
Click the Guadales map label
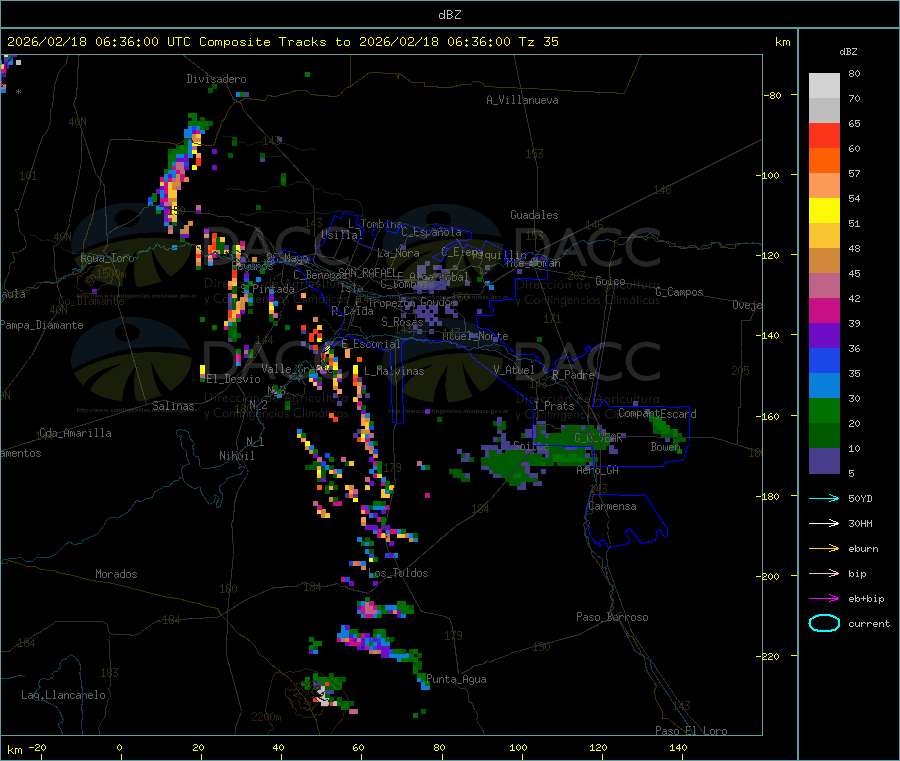click(x=534, y=215)
